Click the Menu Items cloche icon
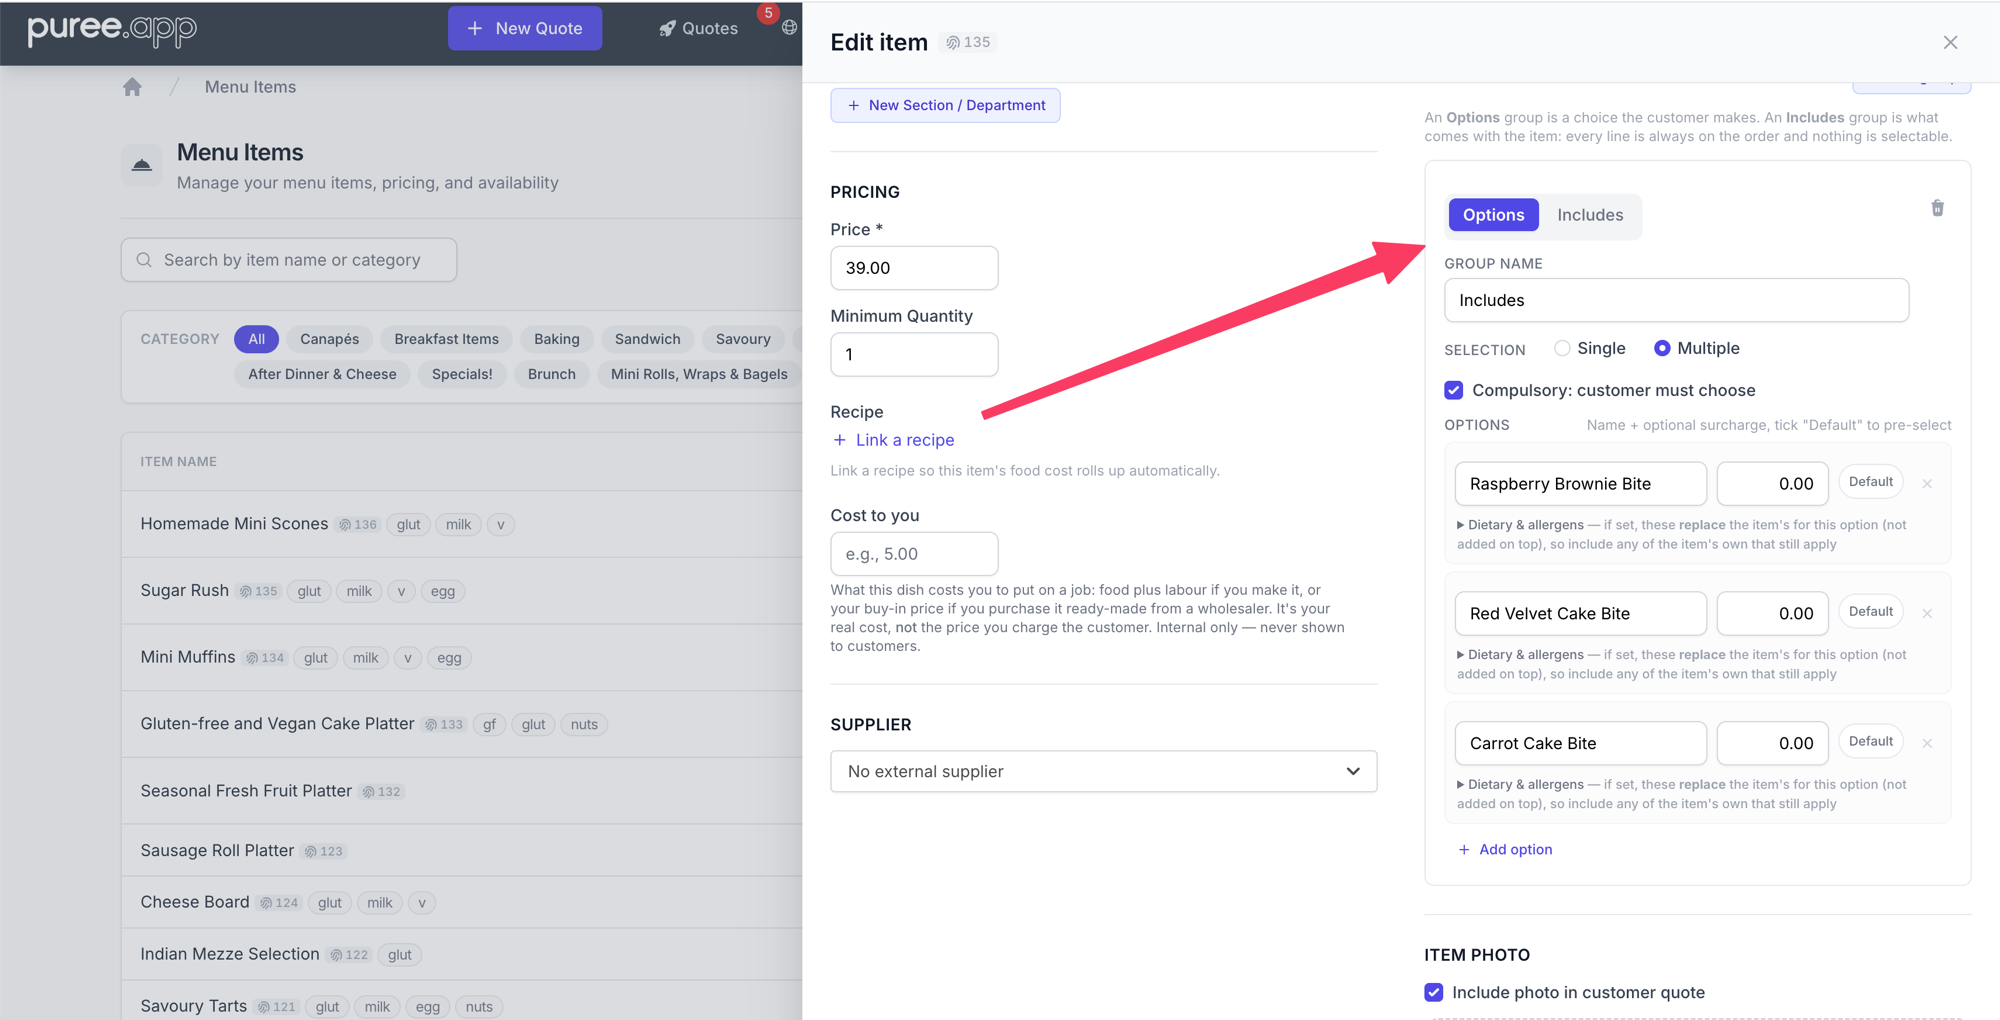This screenshot has height=1020, width=2000. 142,165
